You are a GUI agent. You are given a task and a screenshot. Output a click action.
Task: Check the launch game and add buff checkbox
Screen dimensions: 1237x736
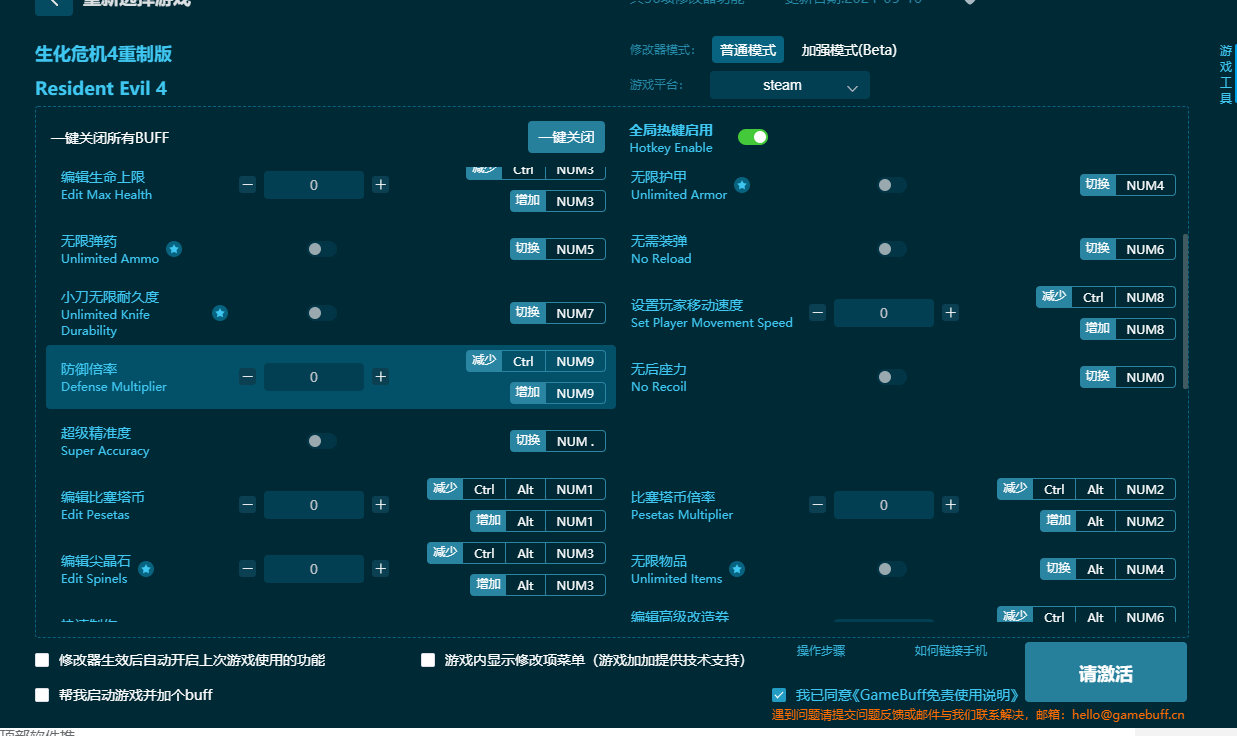[x=42, y=695]
